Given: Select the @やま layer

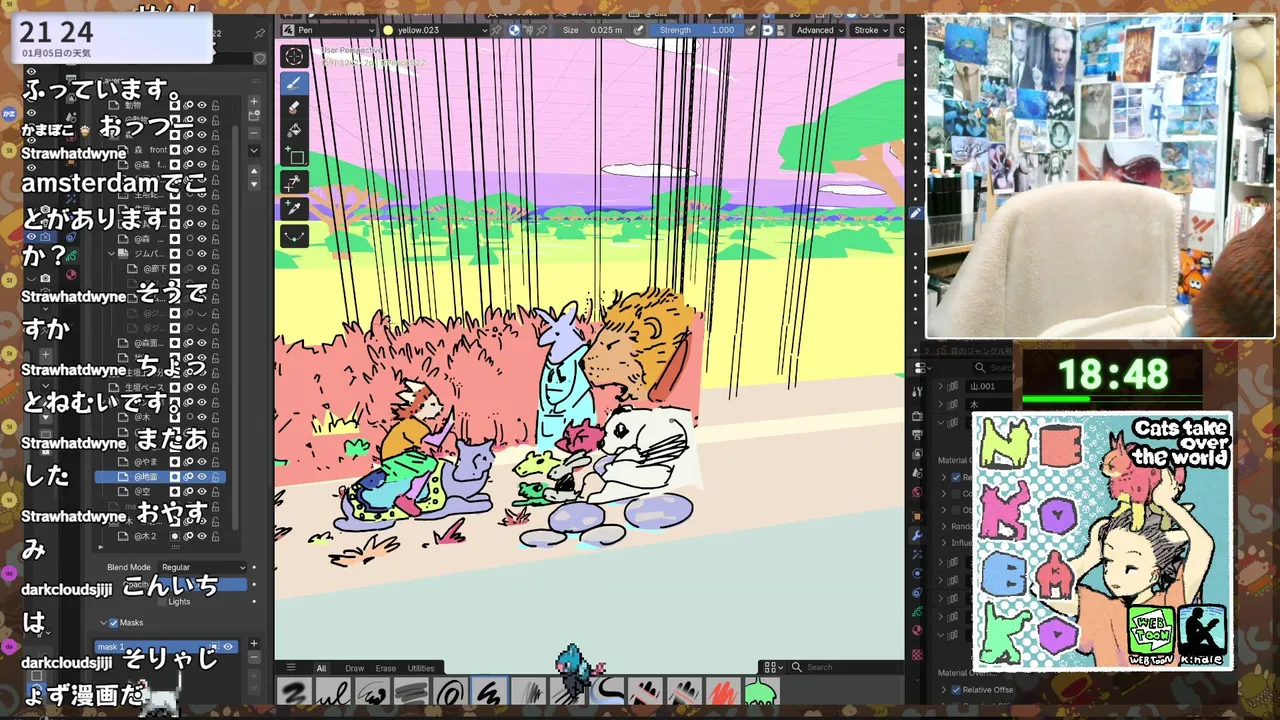Looking at the screenshot, I should pos(160,462).
